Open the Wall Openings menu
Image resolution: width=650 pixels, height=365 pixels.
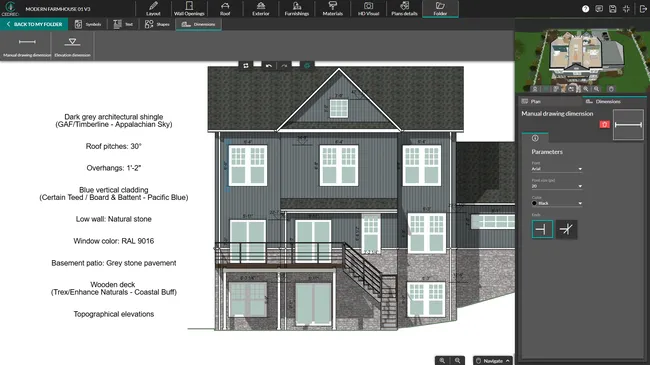pyautogui.click(x=189, y=9)
